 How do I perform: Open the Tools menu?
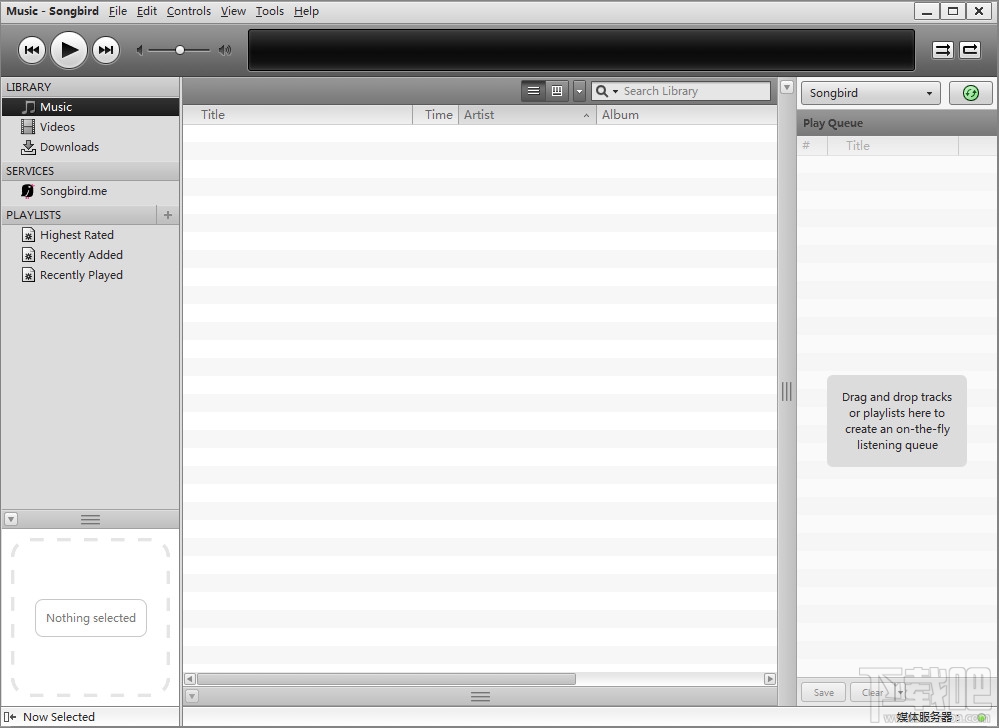click(270, 11)
